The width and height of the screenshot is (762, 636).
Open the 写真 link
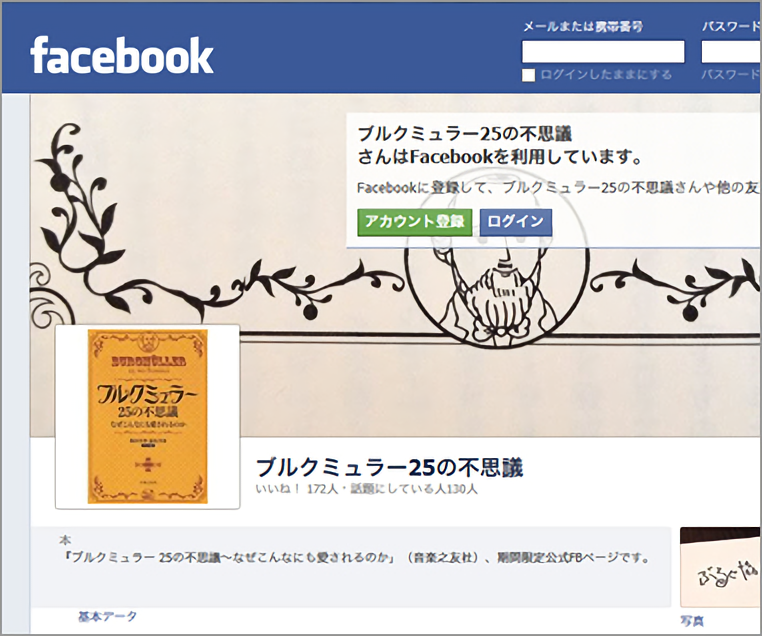click(692, 620)
